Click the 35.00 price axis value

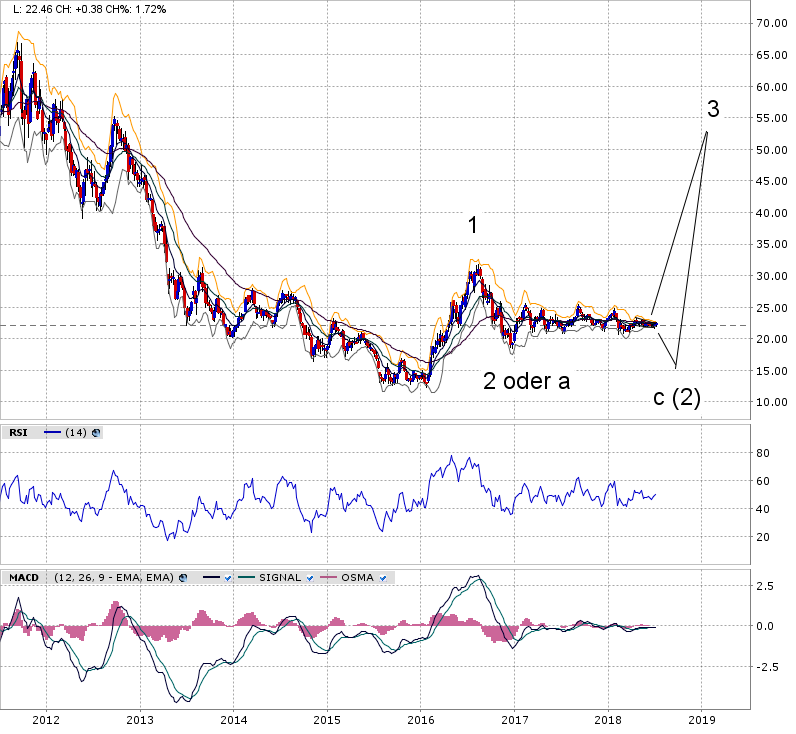pyautogui.click(x=772, y=244)
